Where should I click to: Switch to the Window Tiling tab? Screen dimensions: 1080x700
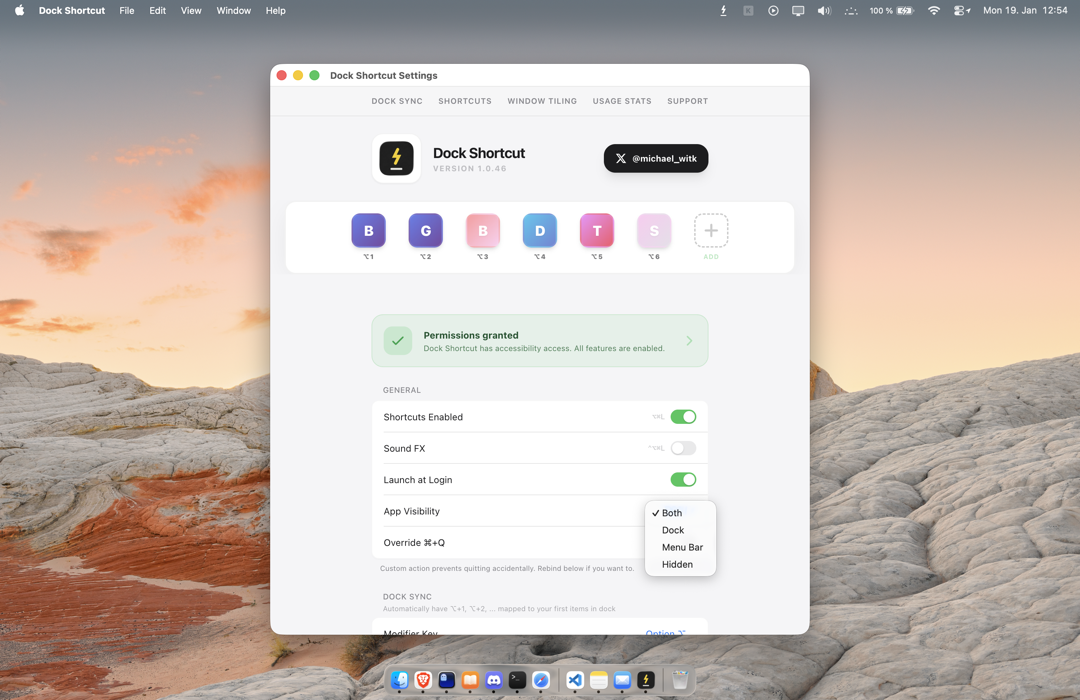(541, 101)
